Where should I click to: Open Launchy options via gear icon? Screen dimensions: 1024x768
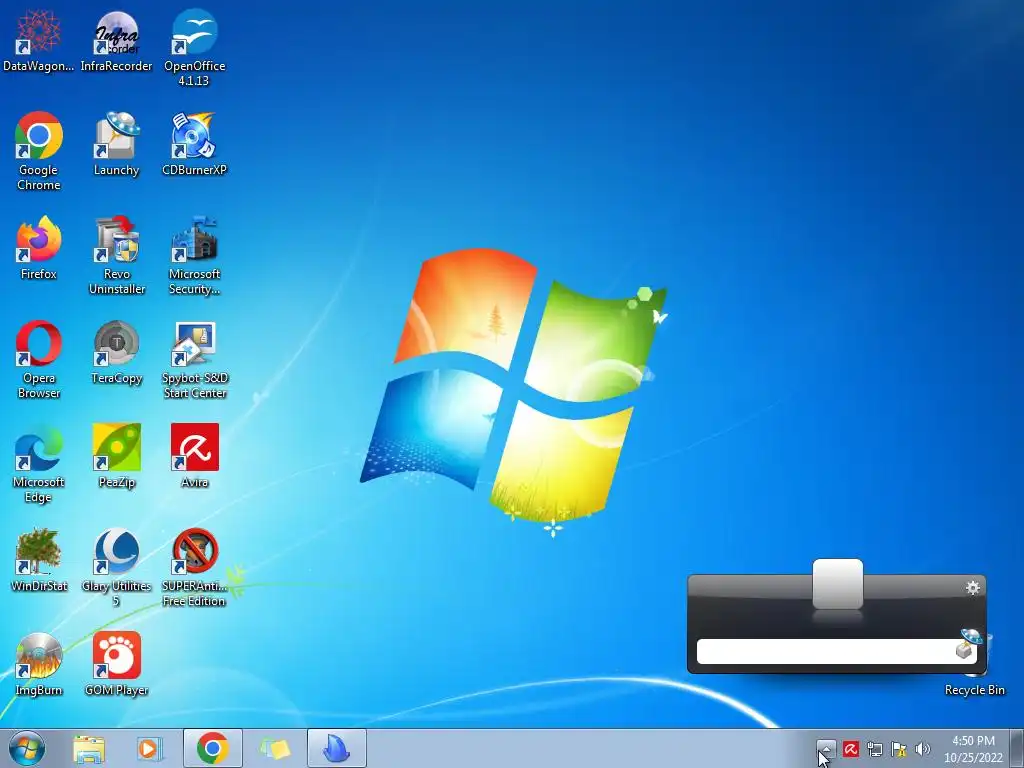(972, 588)
